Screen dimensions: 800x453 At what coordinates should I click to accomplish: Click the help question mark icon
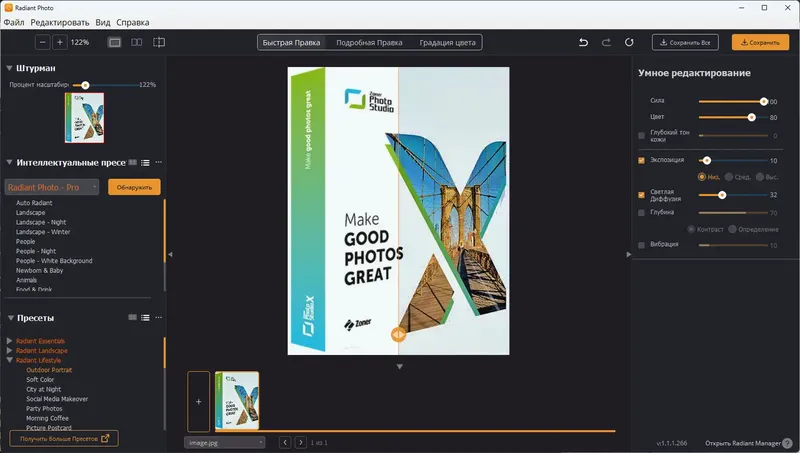point(787,443)
